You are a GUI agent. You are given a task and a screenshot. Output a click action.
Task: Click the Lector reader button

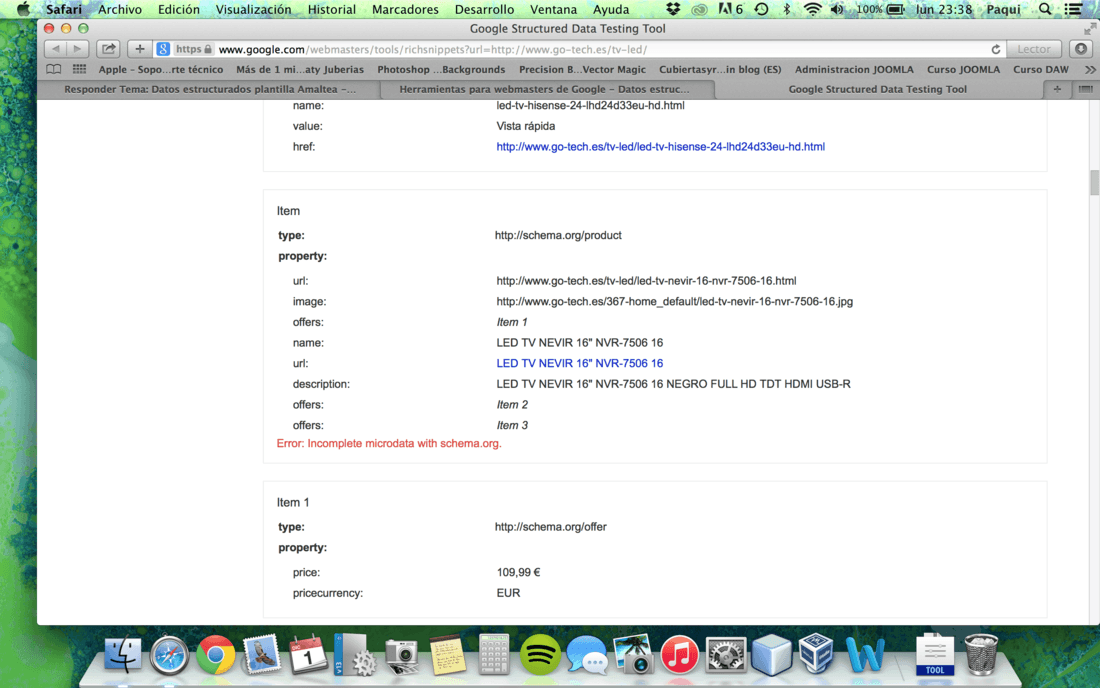1034,49
